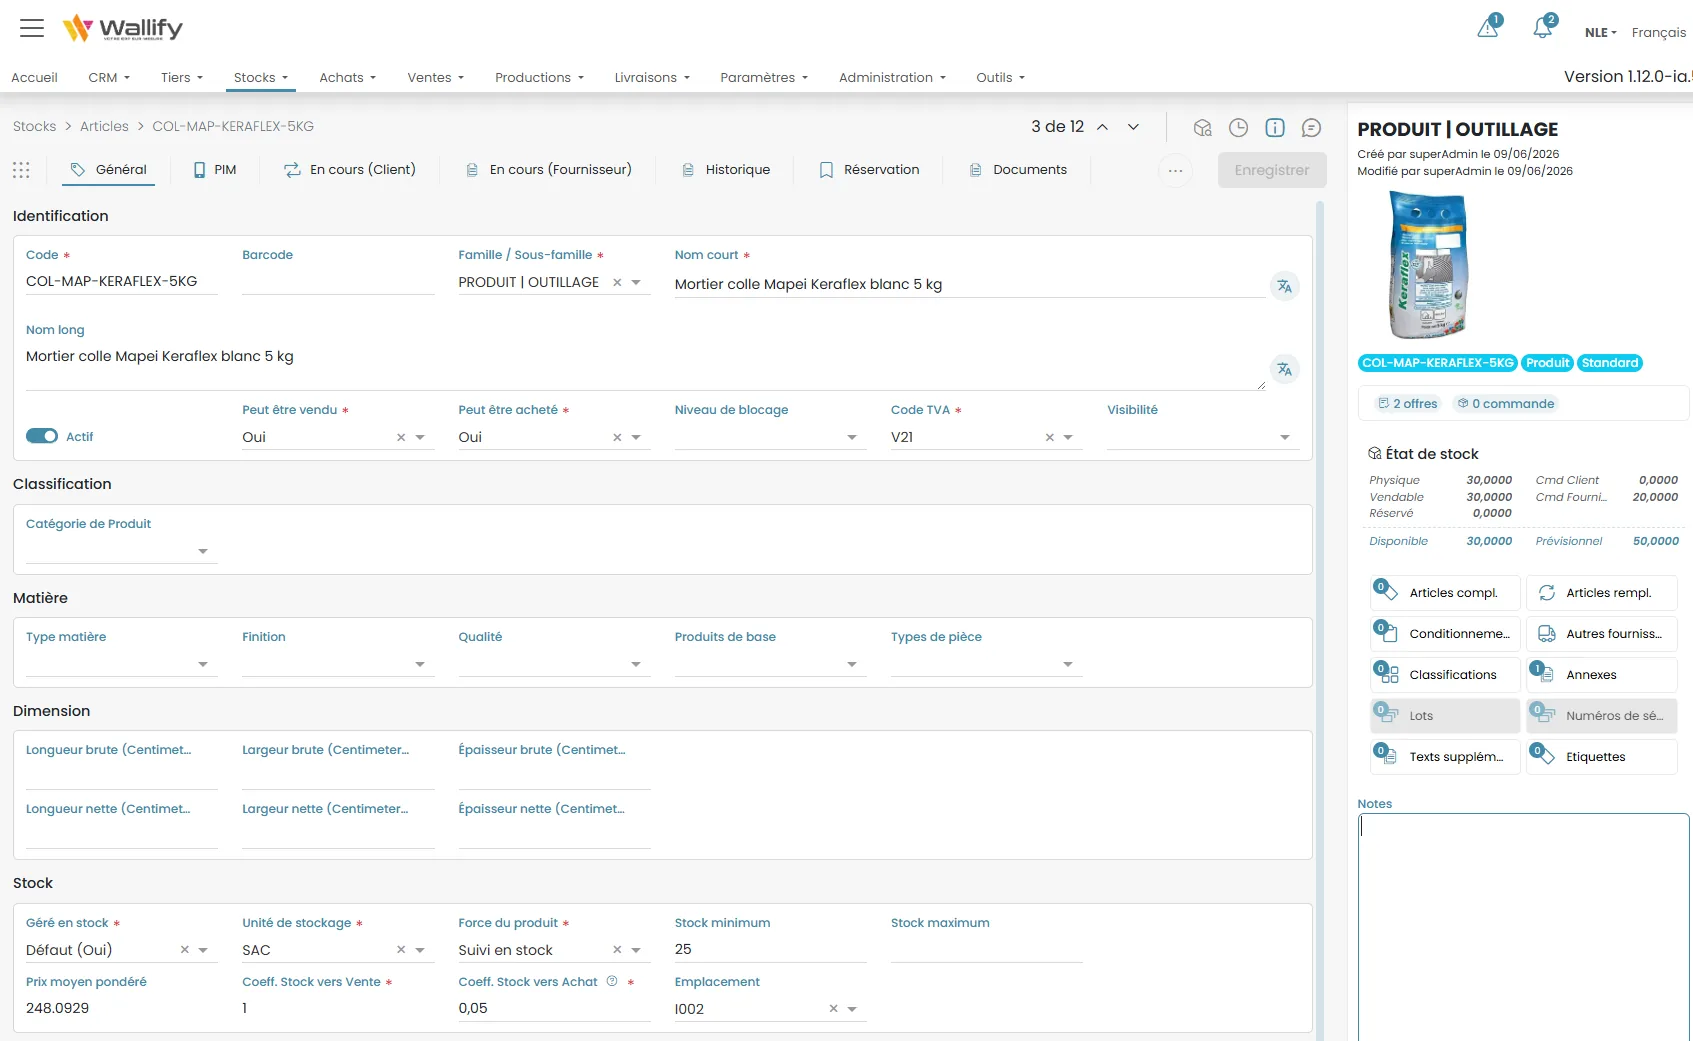1693x1041 pixels.
Task: Clear the Famille / Sous-famille value
Action: tap(617, 283)
